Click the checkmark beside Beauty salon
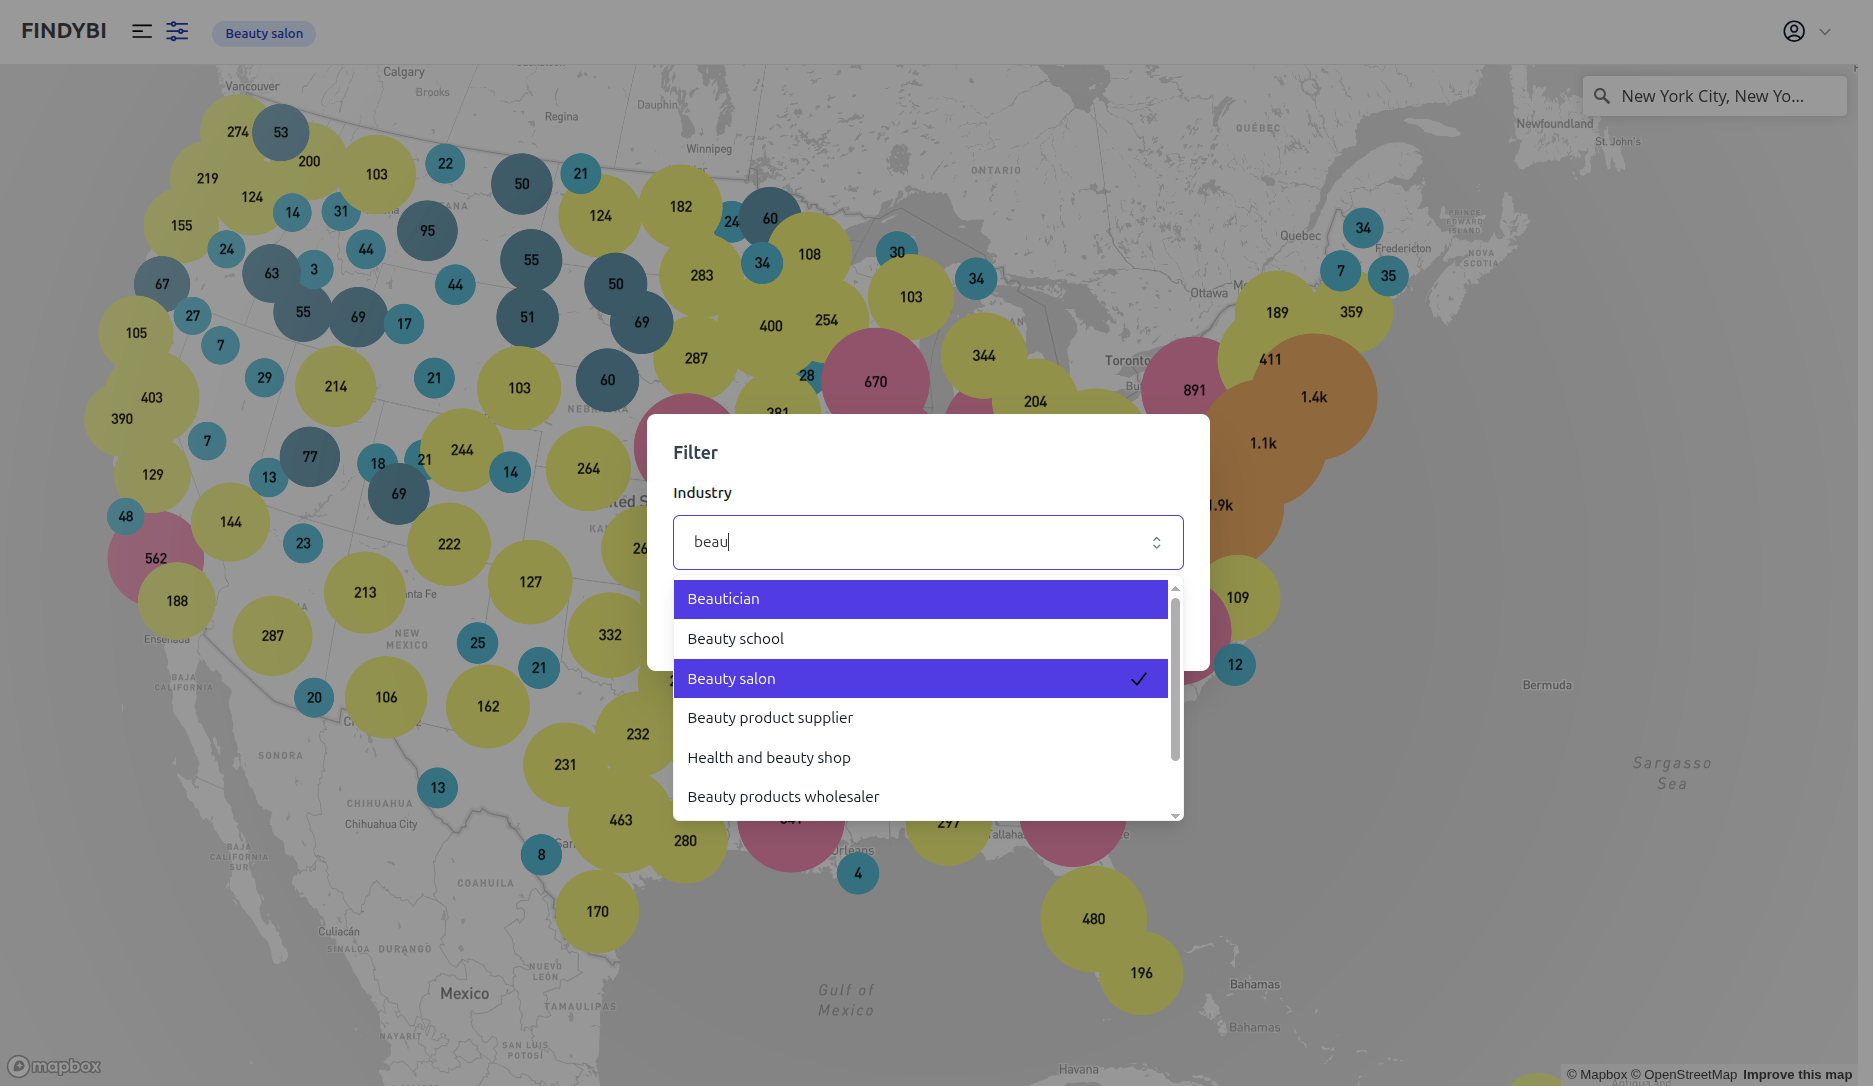1873x1086 pixels. pos(1139,679)
